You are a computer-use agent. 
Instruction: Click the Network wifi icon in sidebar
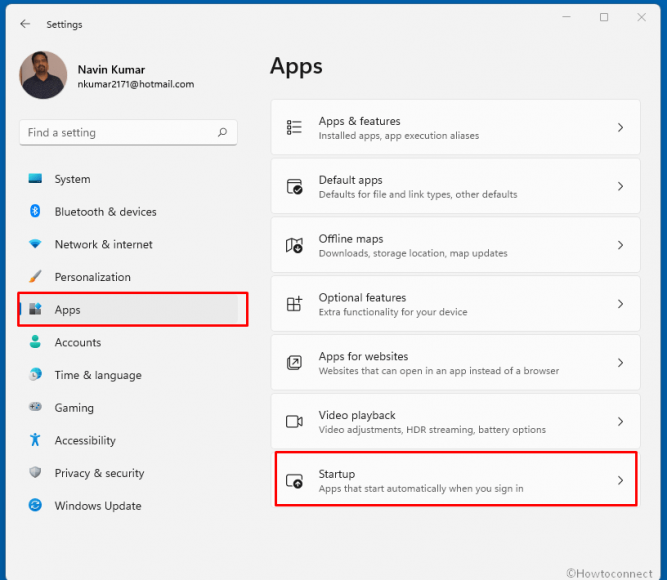pyautogui.click(x=35, y=243)
